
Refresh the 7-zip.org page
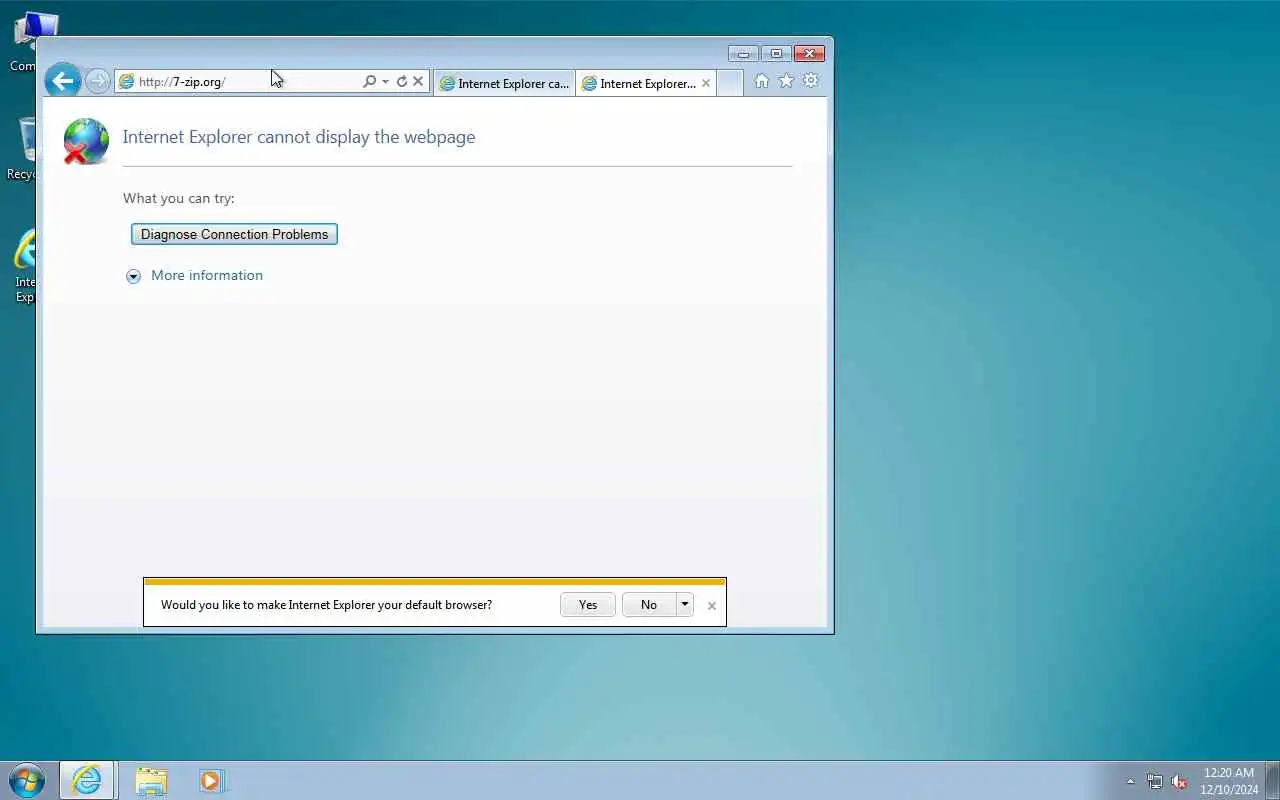(x=402, y=82)
